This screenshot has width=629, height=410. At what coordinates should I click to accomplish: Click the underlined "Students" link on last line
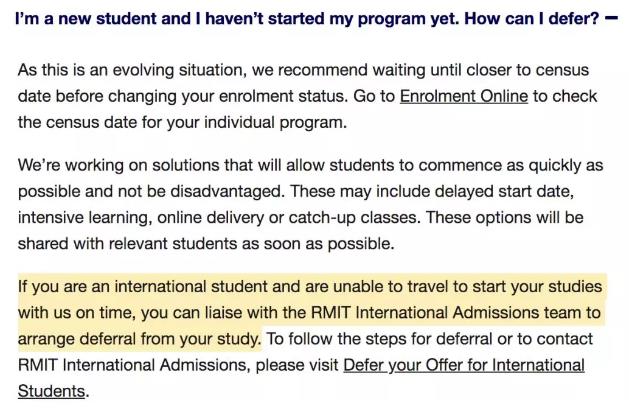[x=51, y=391]
